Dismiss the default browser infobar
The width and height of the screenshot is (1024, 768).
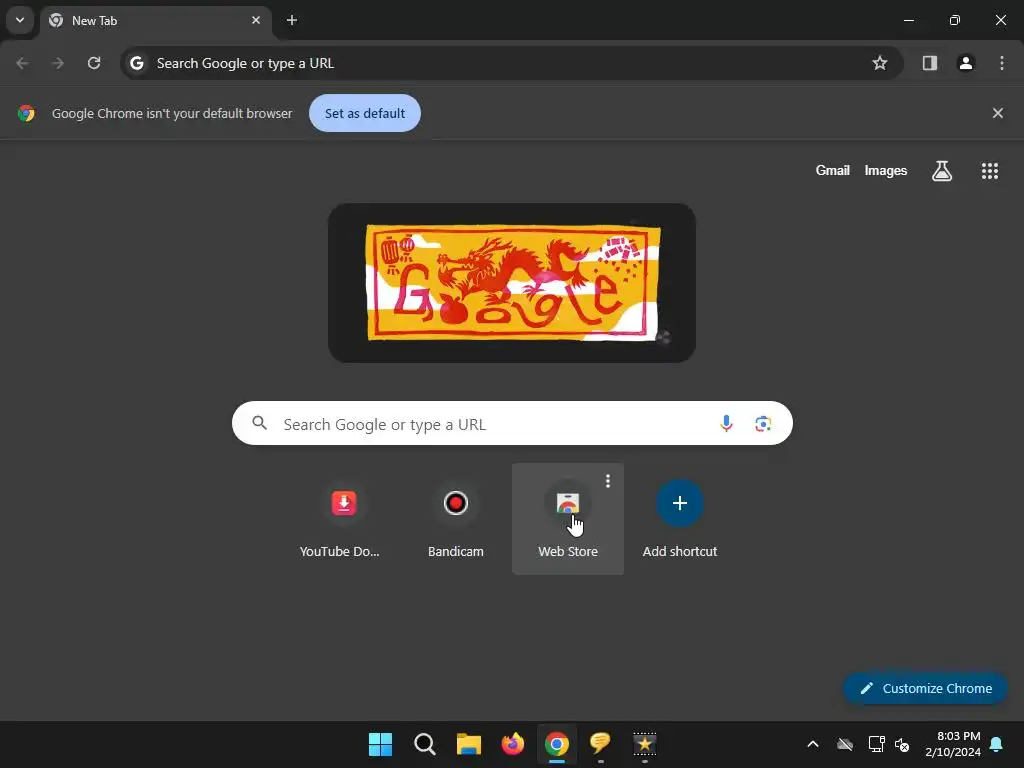coord(997,113)
